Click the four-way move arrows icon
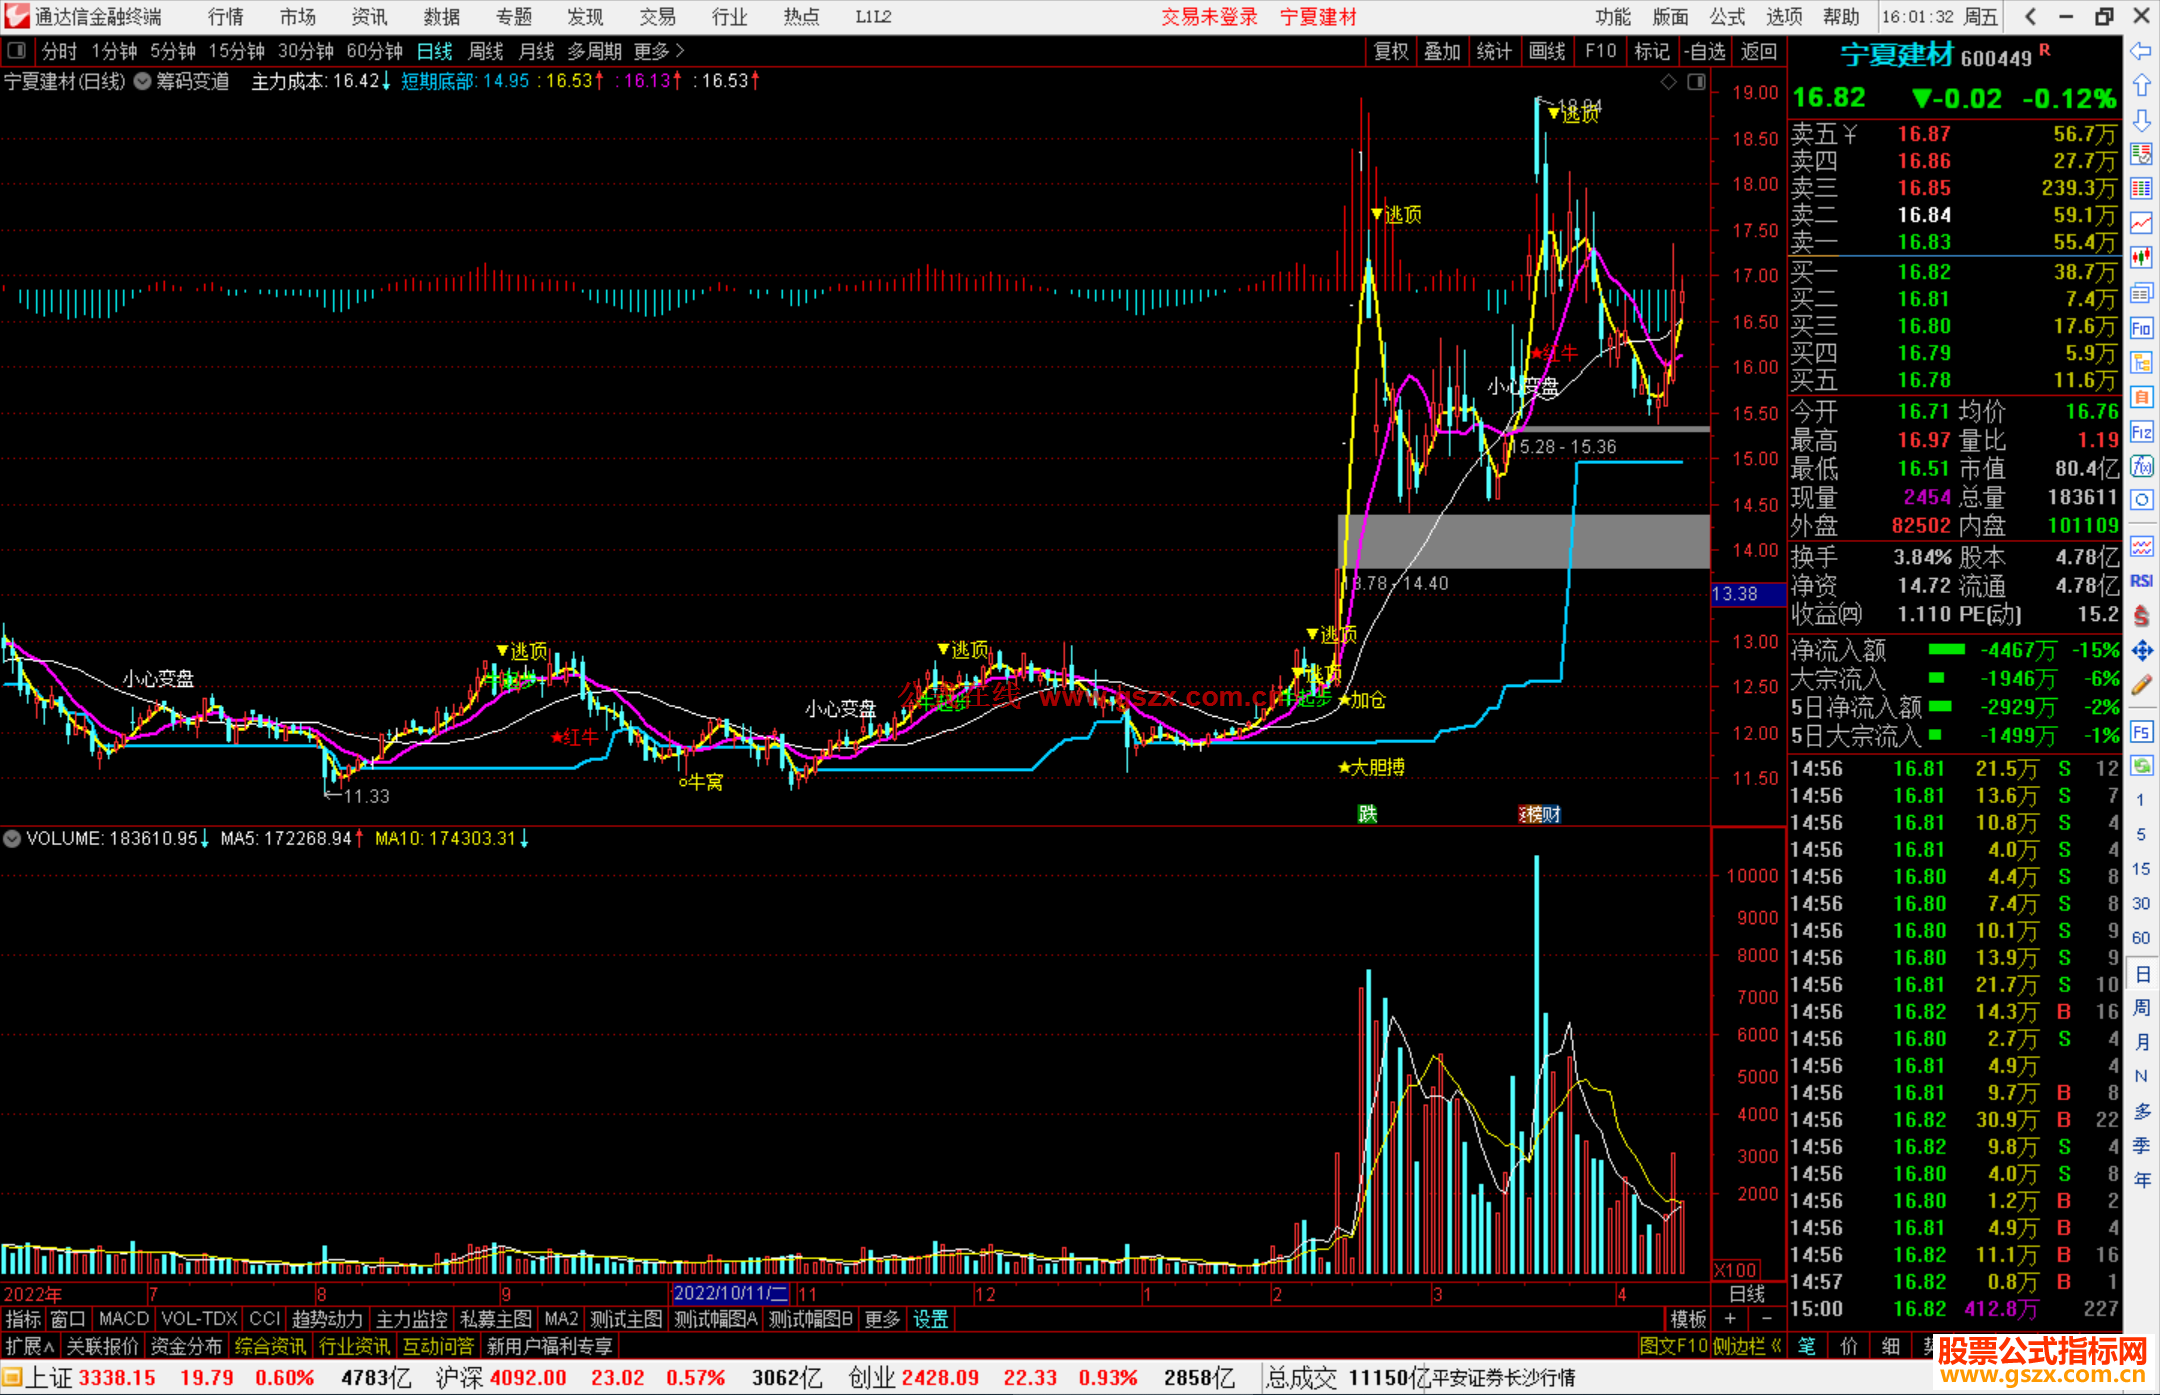Screen dimensions: 2160x1395 (x=2141, y=651)
